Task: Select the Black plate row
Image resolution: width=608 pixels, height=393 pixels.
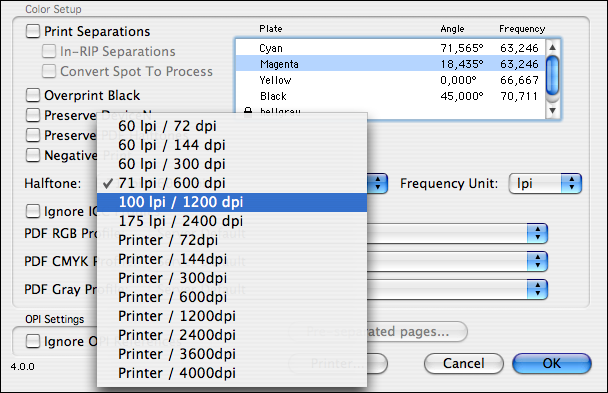Action: [x=390, y=96]
